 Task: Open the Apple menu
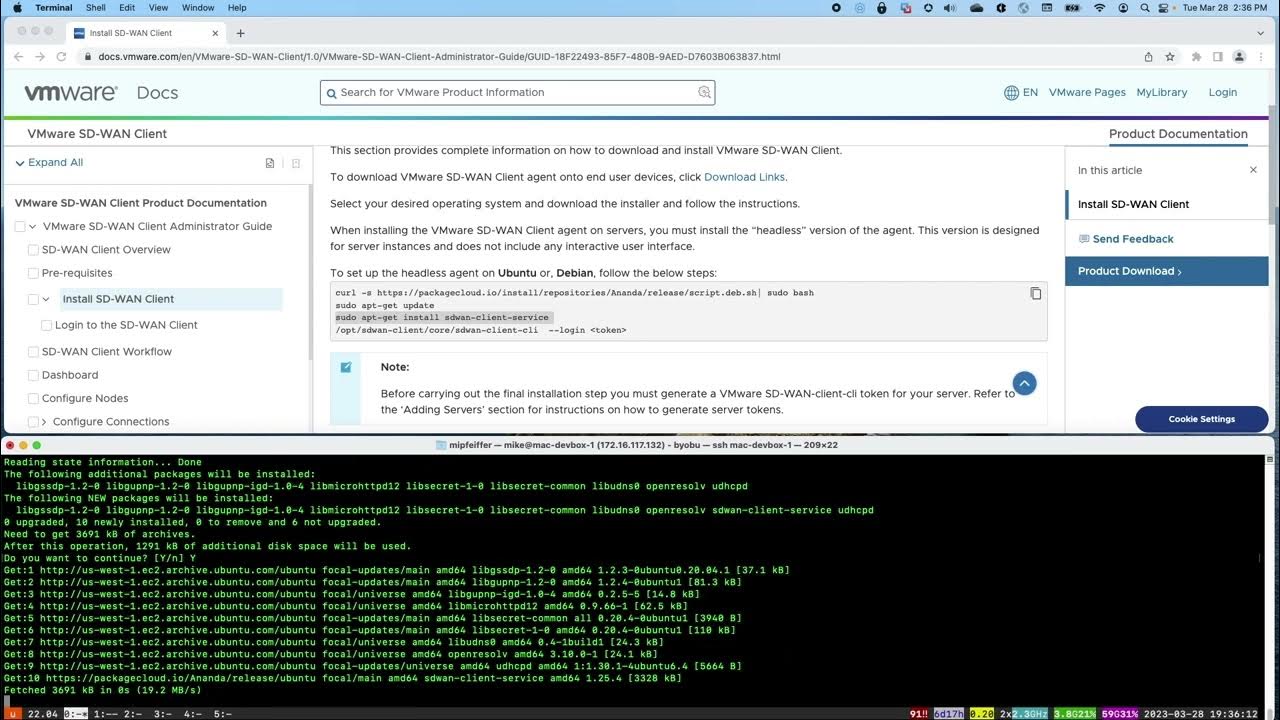tap(17, 8)
